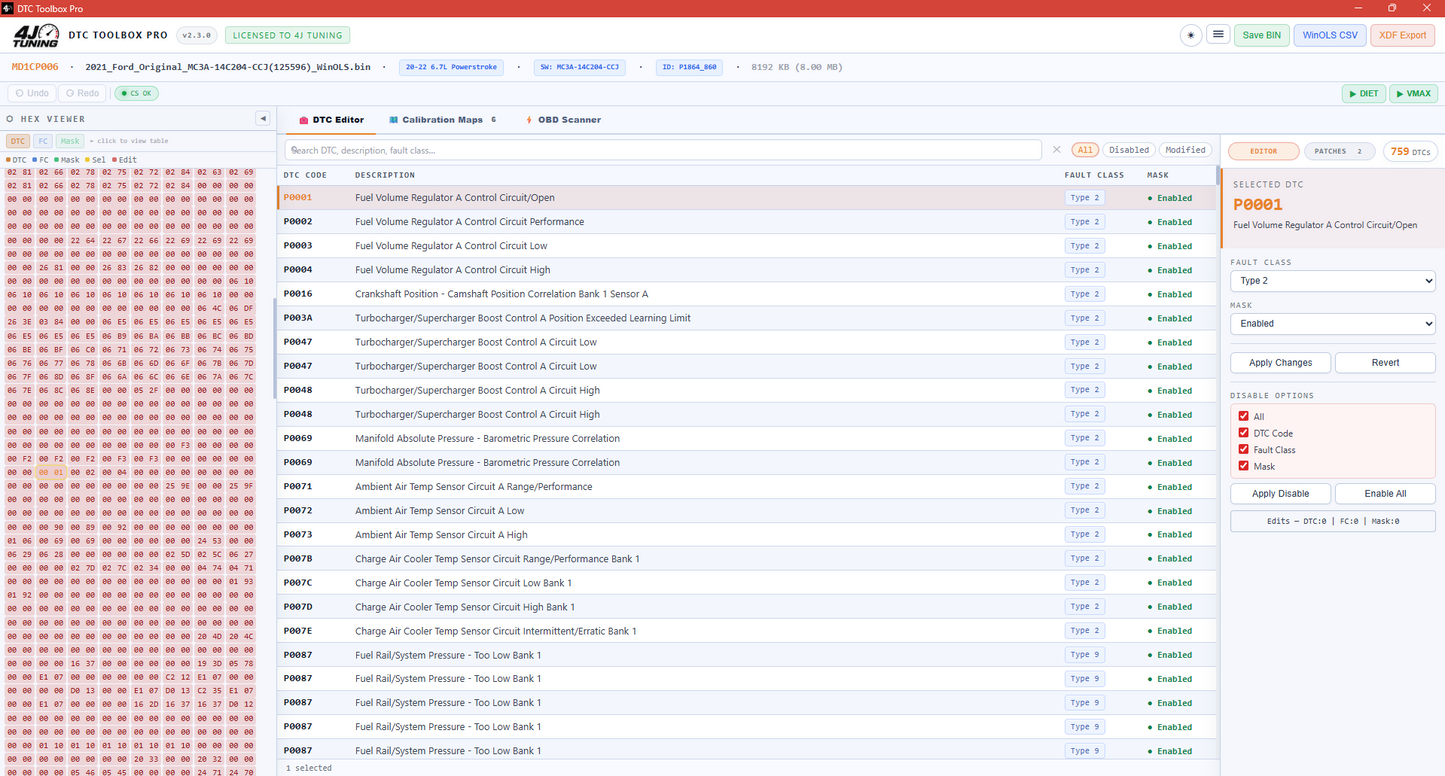Select row P003A Boost Control

(x=746, y=318)
